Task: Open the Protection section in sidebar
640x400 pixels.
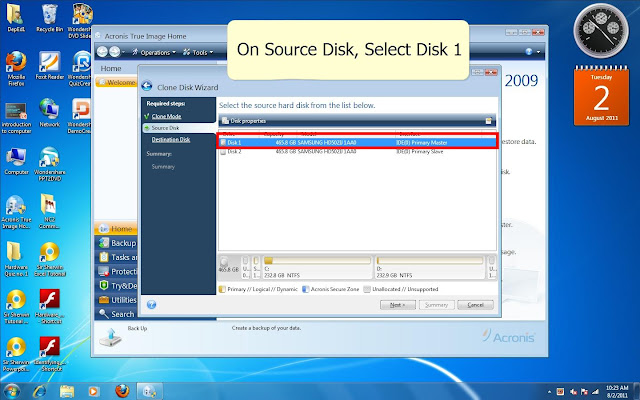Action: (x=116, y=272)
